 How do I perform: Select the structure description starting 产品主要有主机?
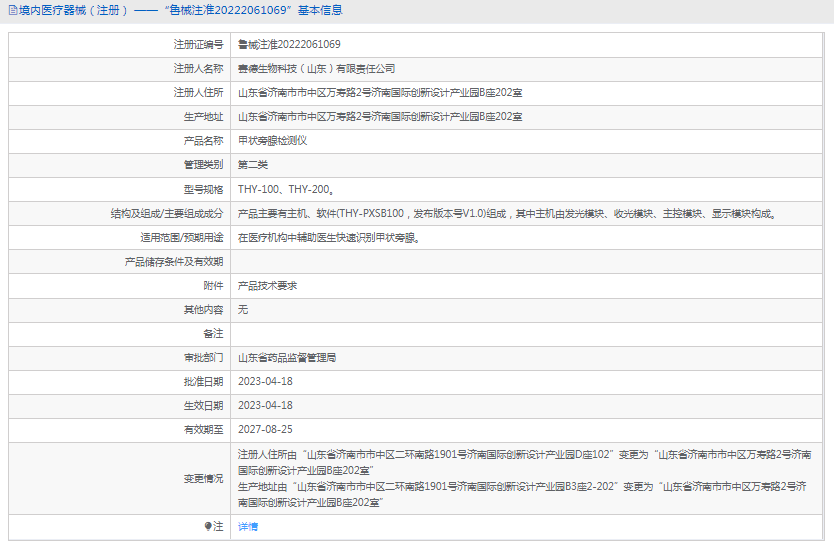click(x=507, y=214)
